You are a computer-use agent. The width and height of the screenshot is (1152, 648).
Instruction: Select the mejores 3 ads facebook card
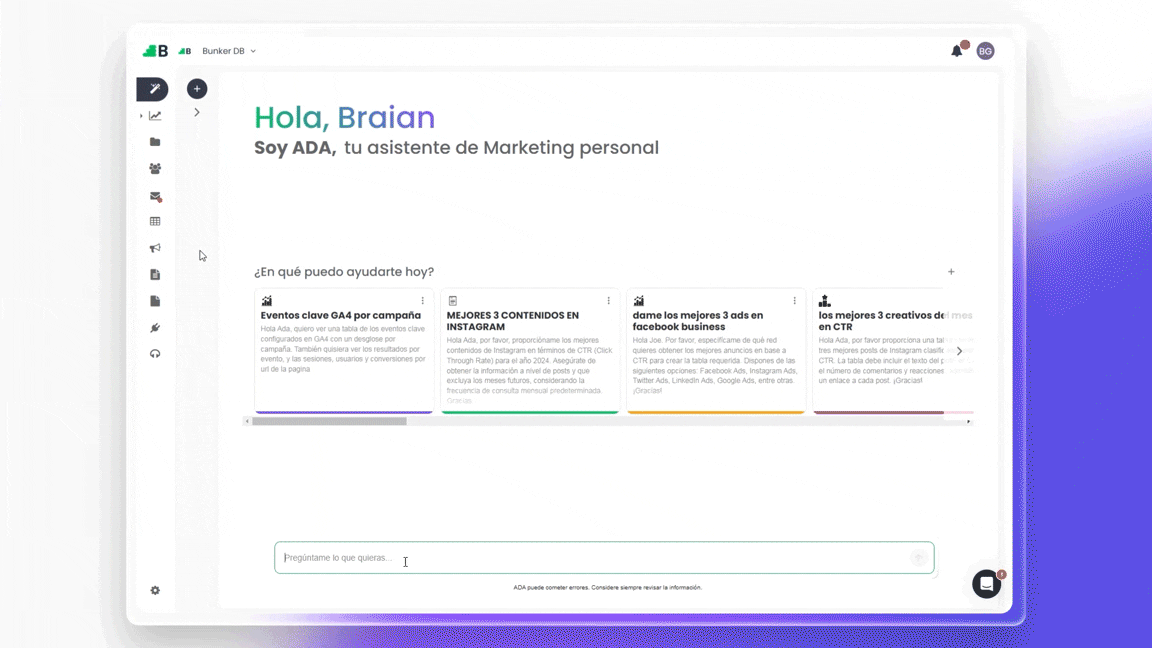[x=716, y=351]
